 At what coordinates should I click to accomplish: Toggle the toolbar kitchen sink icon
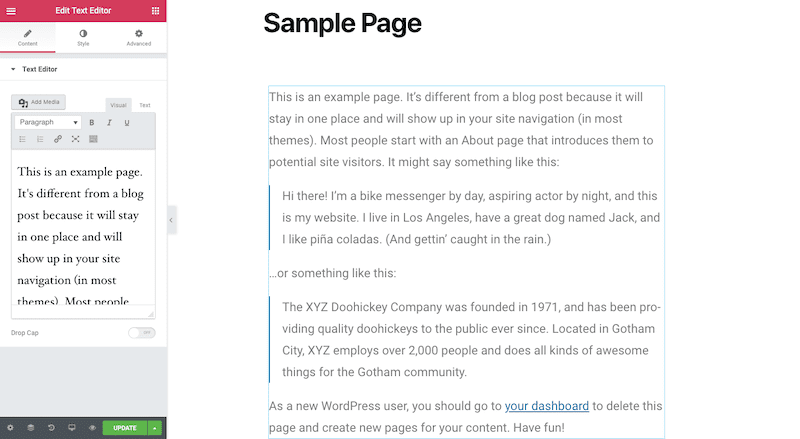pos(93,139)
